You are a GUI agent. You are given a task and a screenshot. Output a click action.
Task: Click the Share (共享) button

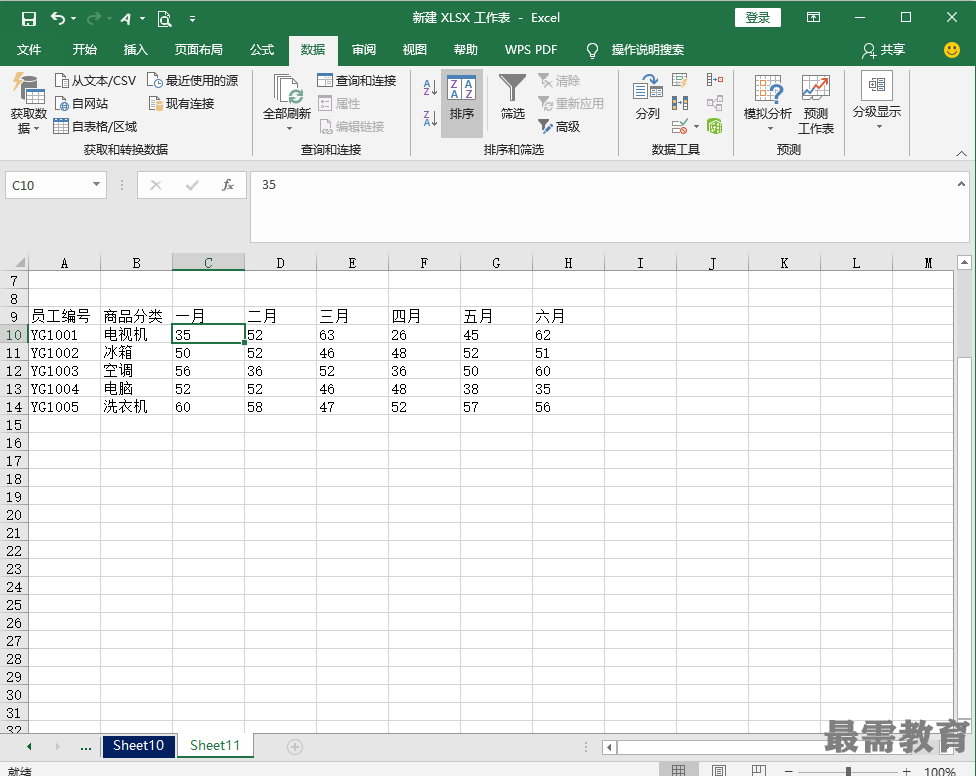pyautogui.click(x=883, y=50)
